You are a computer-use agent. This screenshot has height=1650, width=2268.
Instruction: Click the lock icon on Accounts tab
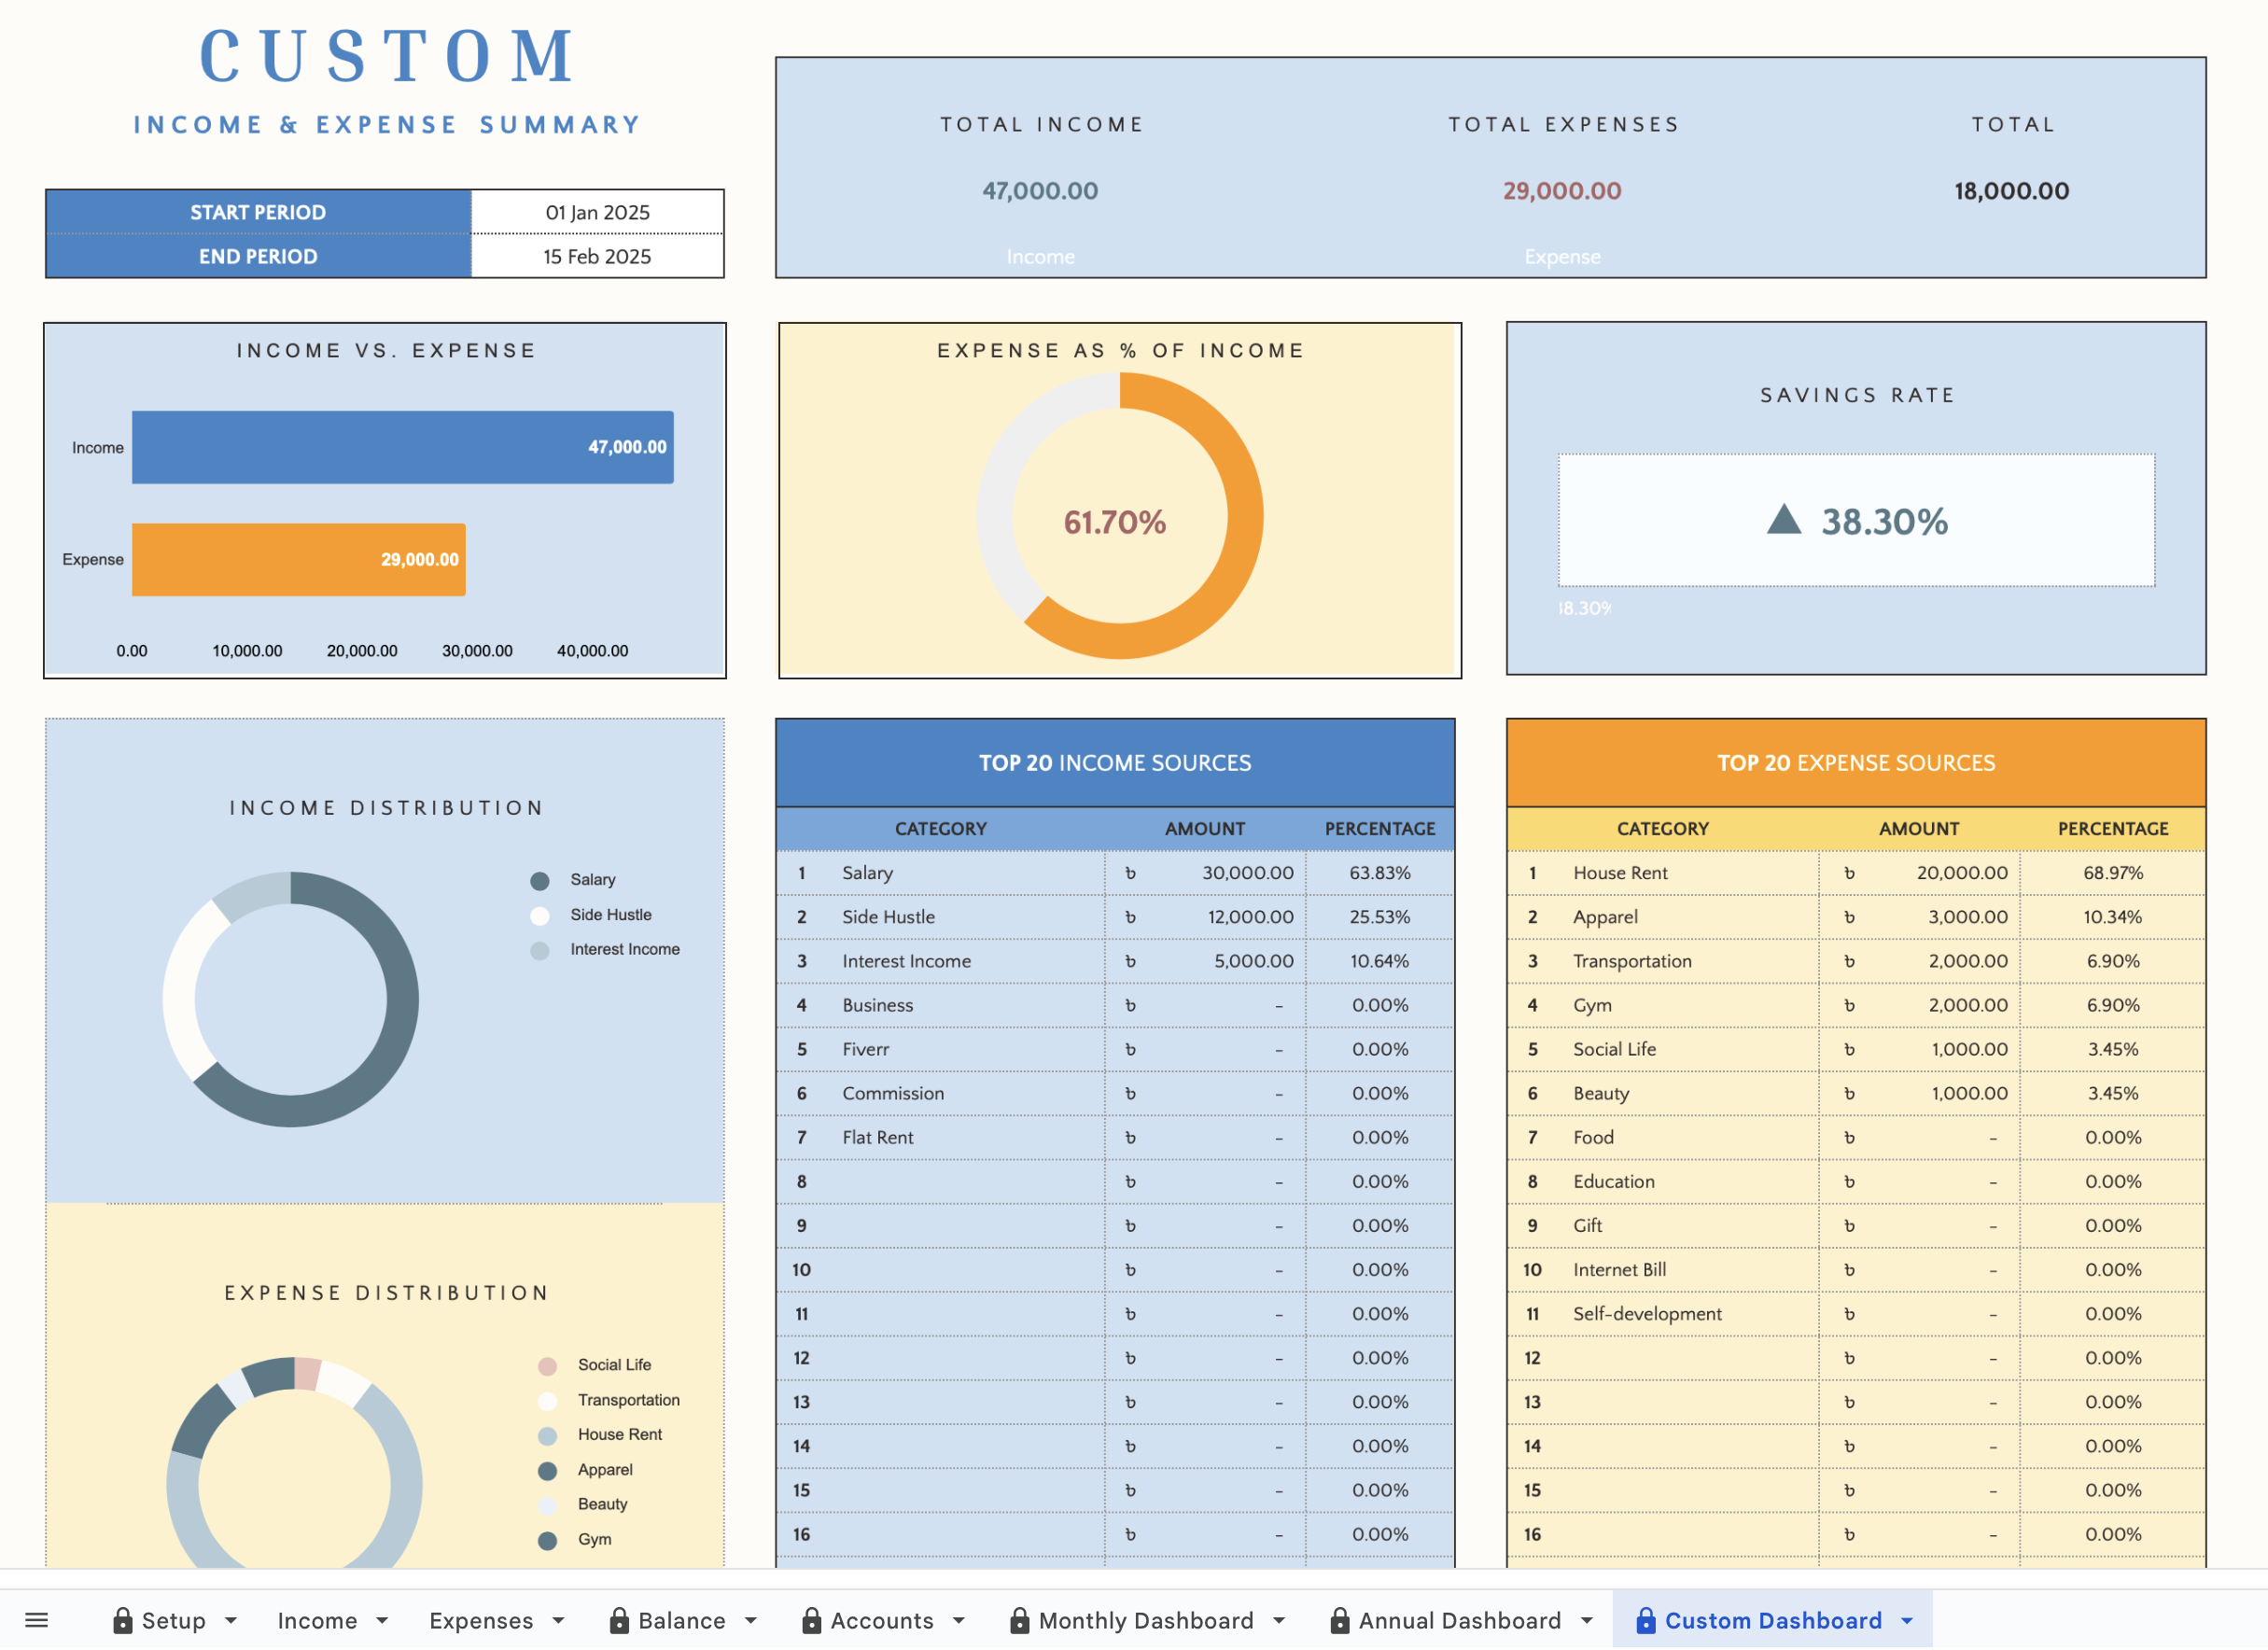(x=812, y=1620)
